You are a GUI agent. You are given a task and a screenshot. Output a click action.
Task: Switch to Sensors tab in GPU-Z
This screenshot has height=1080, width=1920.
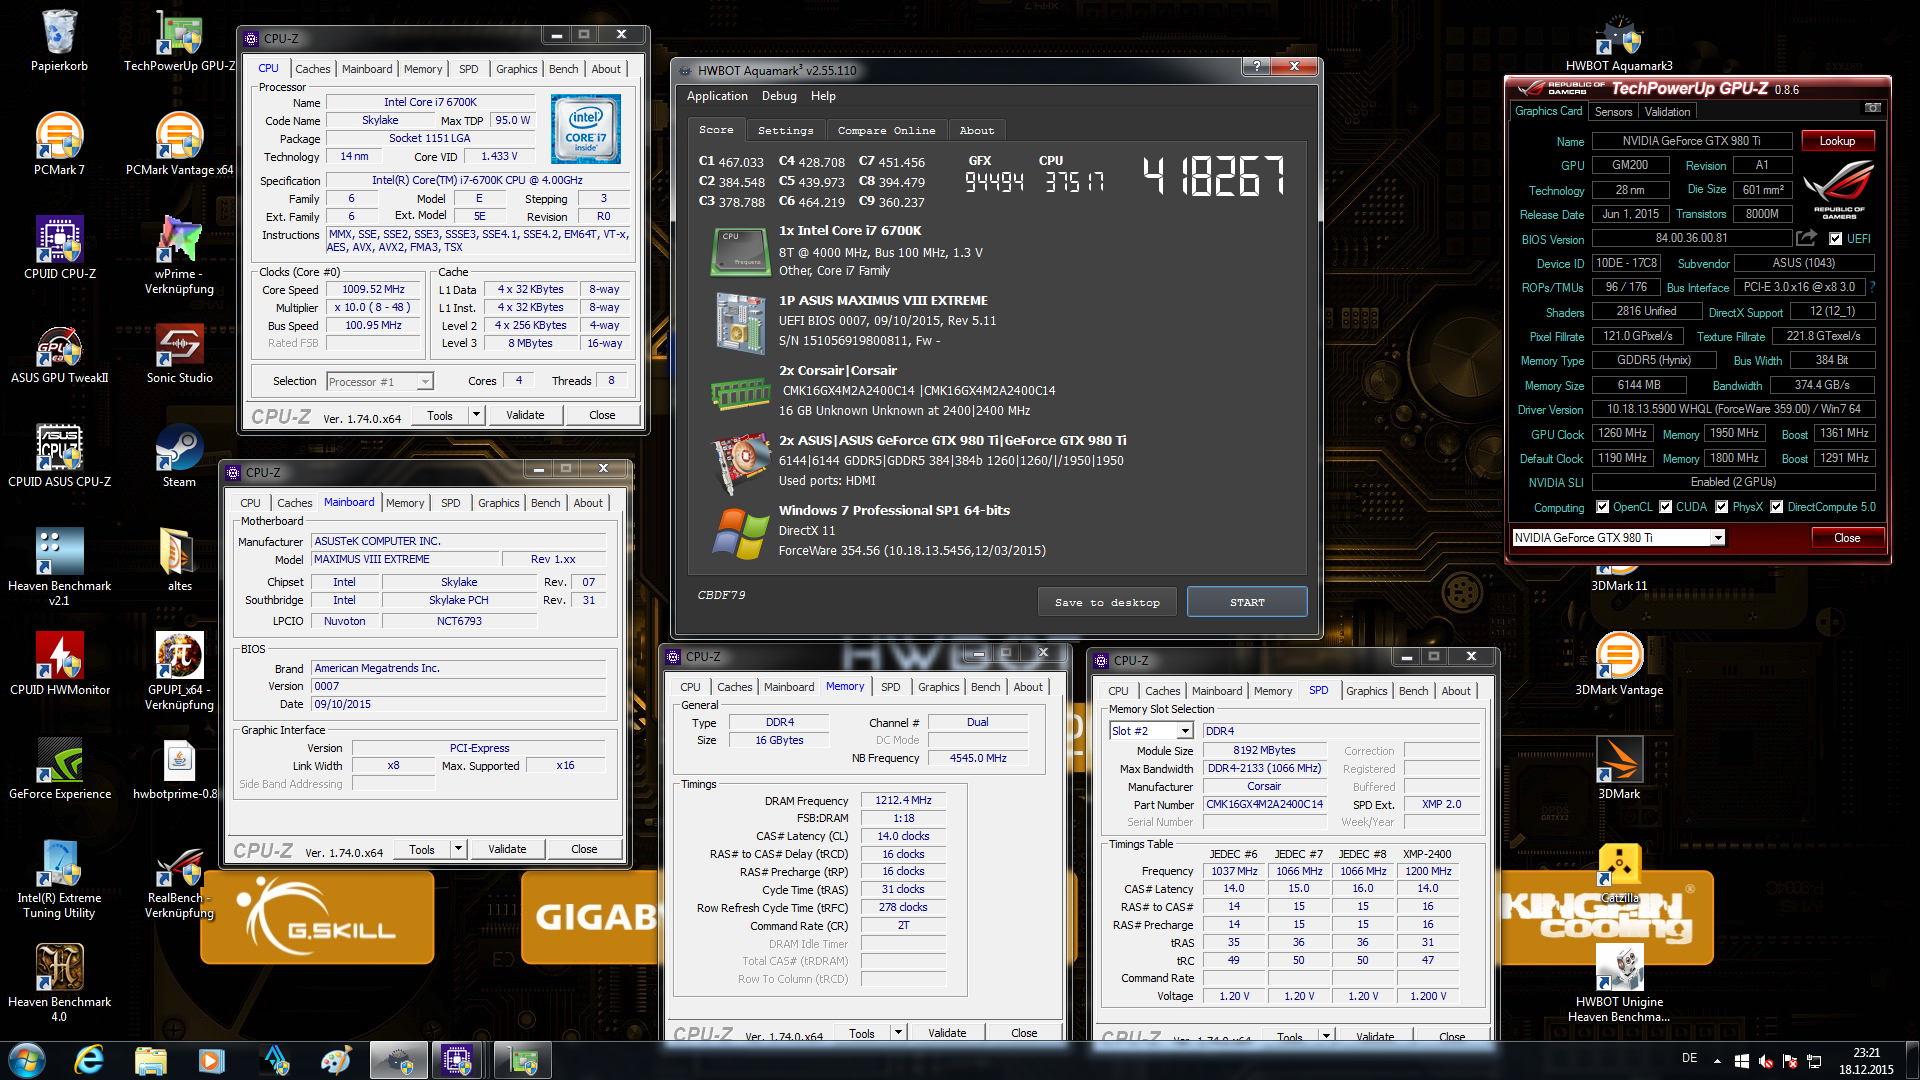pyautogui.click(x=1613, y=112)
